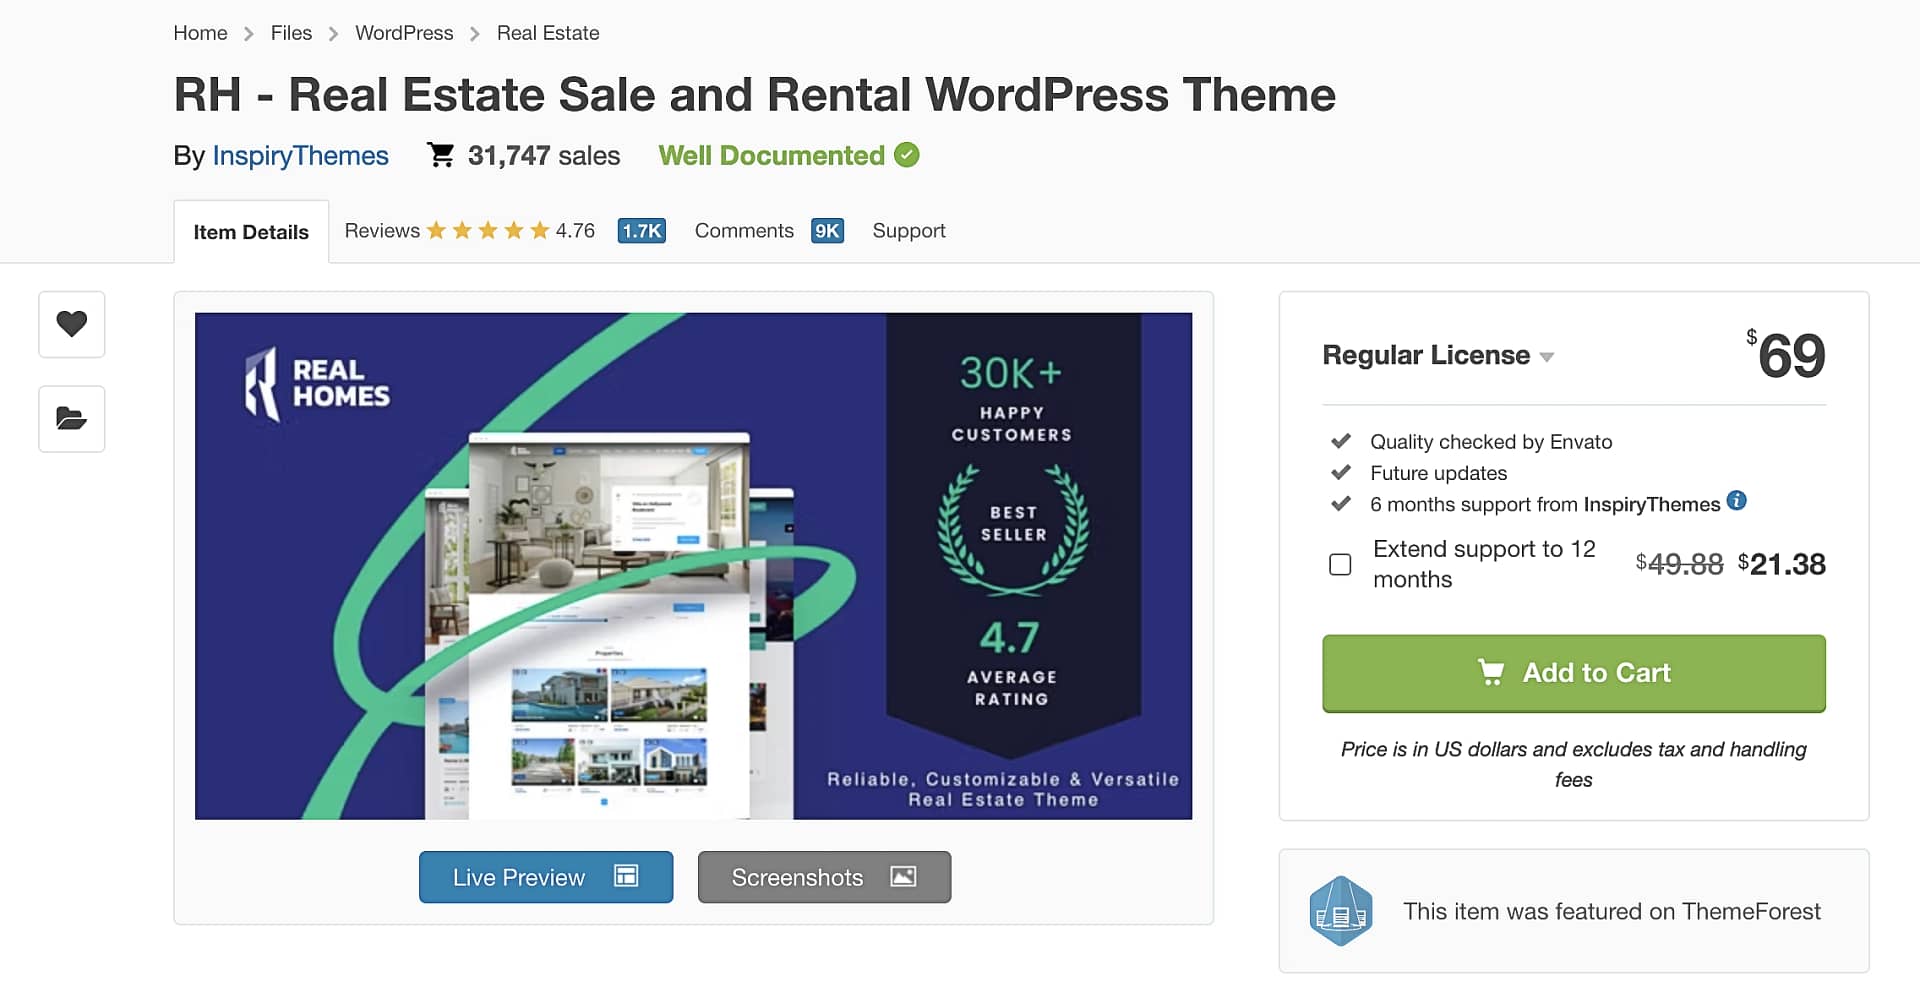Viewport: 1920px width, 987px height.
Task: Click the shopping cart icon beside sales count
Action: click(x=440, y=155)
